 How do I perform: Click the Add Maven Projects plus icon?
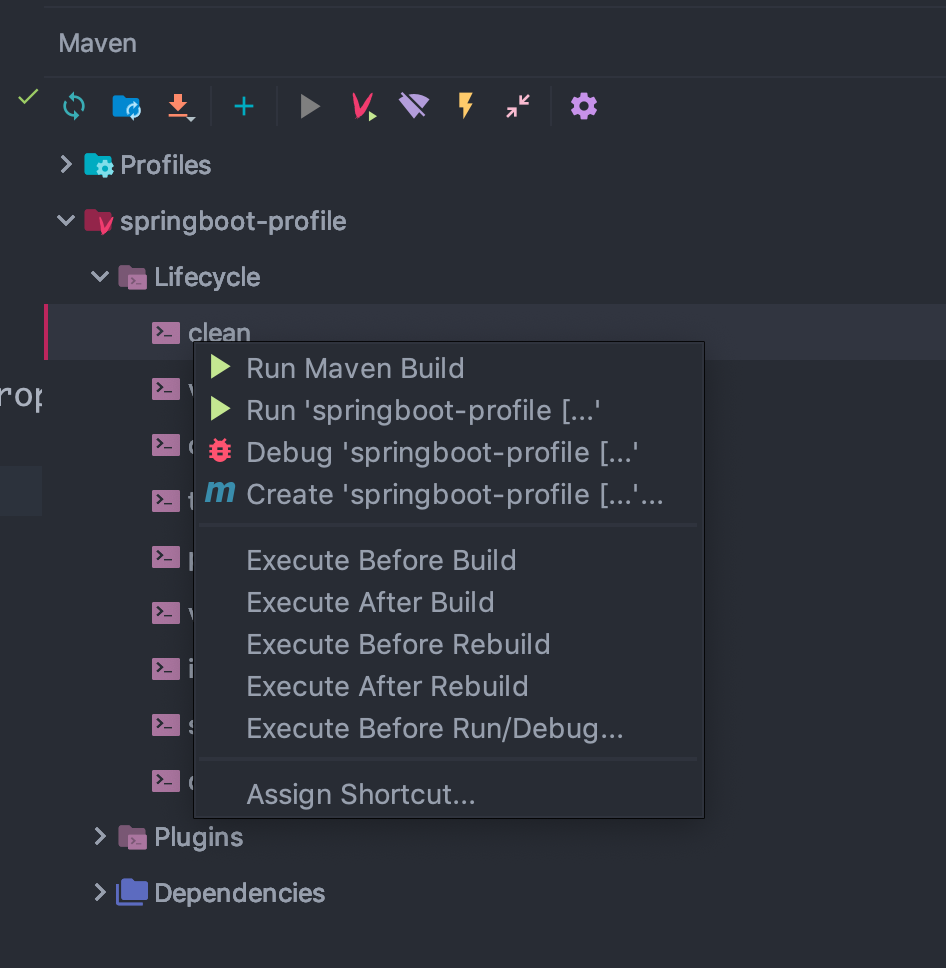[x=244, y=106]
